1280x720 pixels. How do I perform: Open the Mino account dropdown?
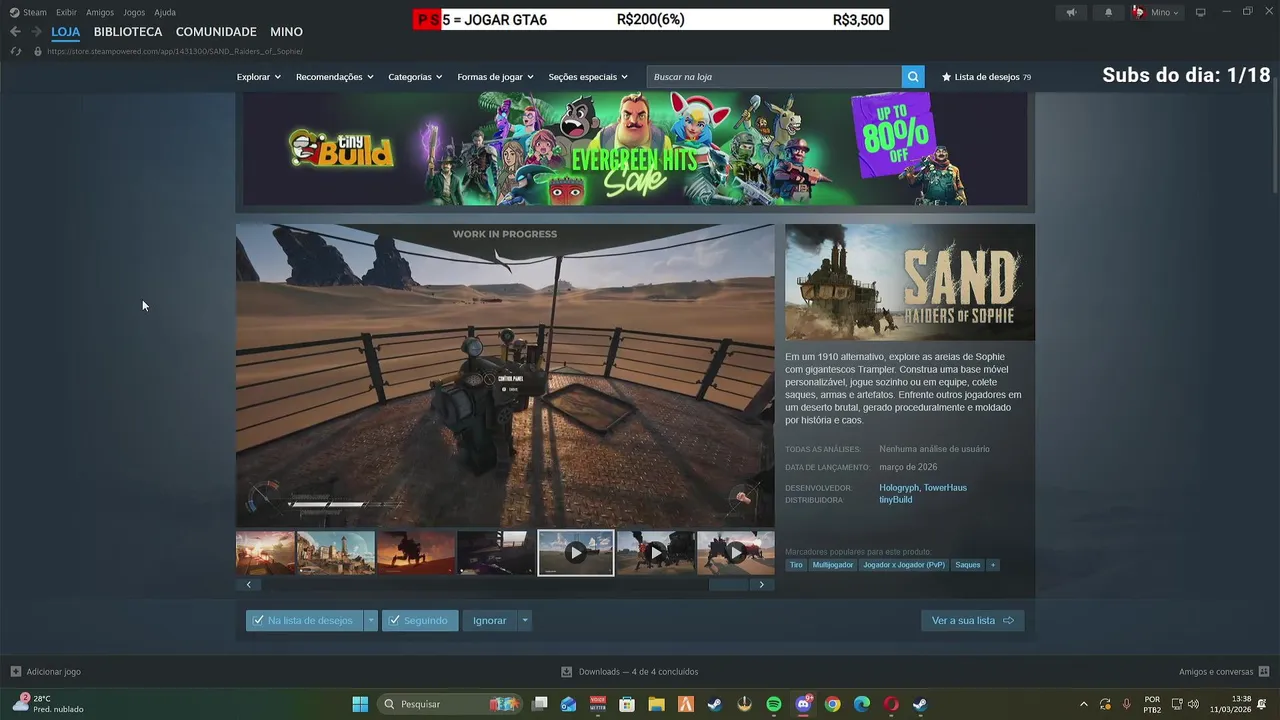(1157, 12)
